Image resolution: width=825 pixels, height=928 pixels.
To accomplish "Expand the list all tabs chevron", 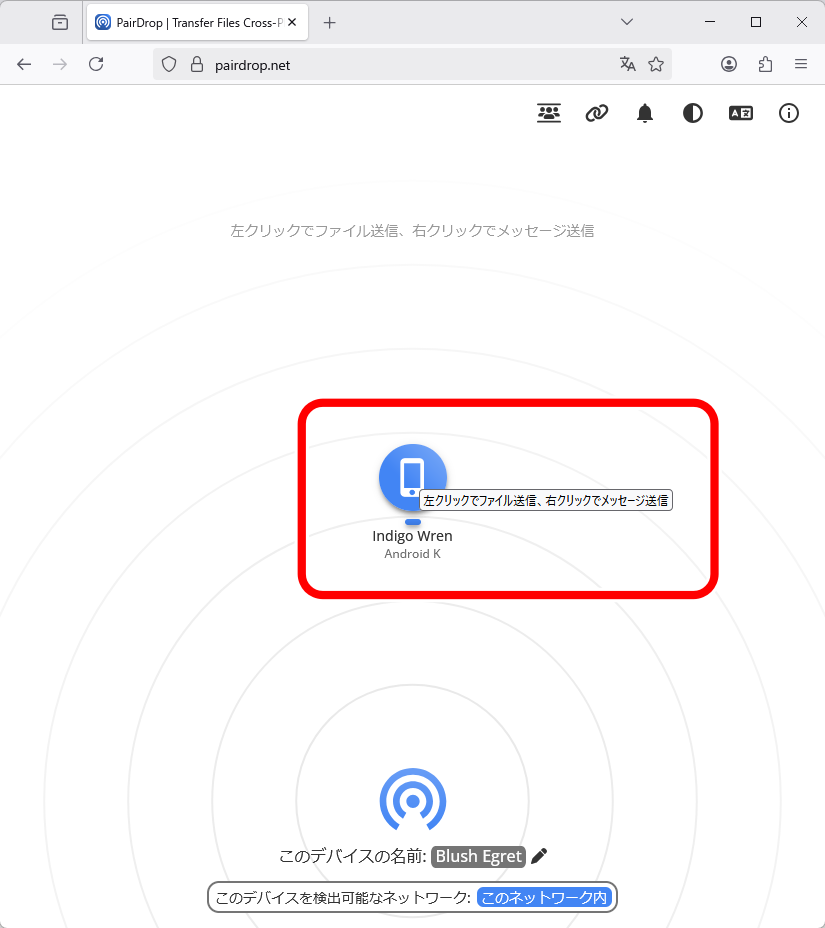I will [627, 22].
